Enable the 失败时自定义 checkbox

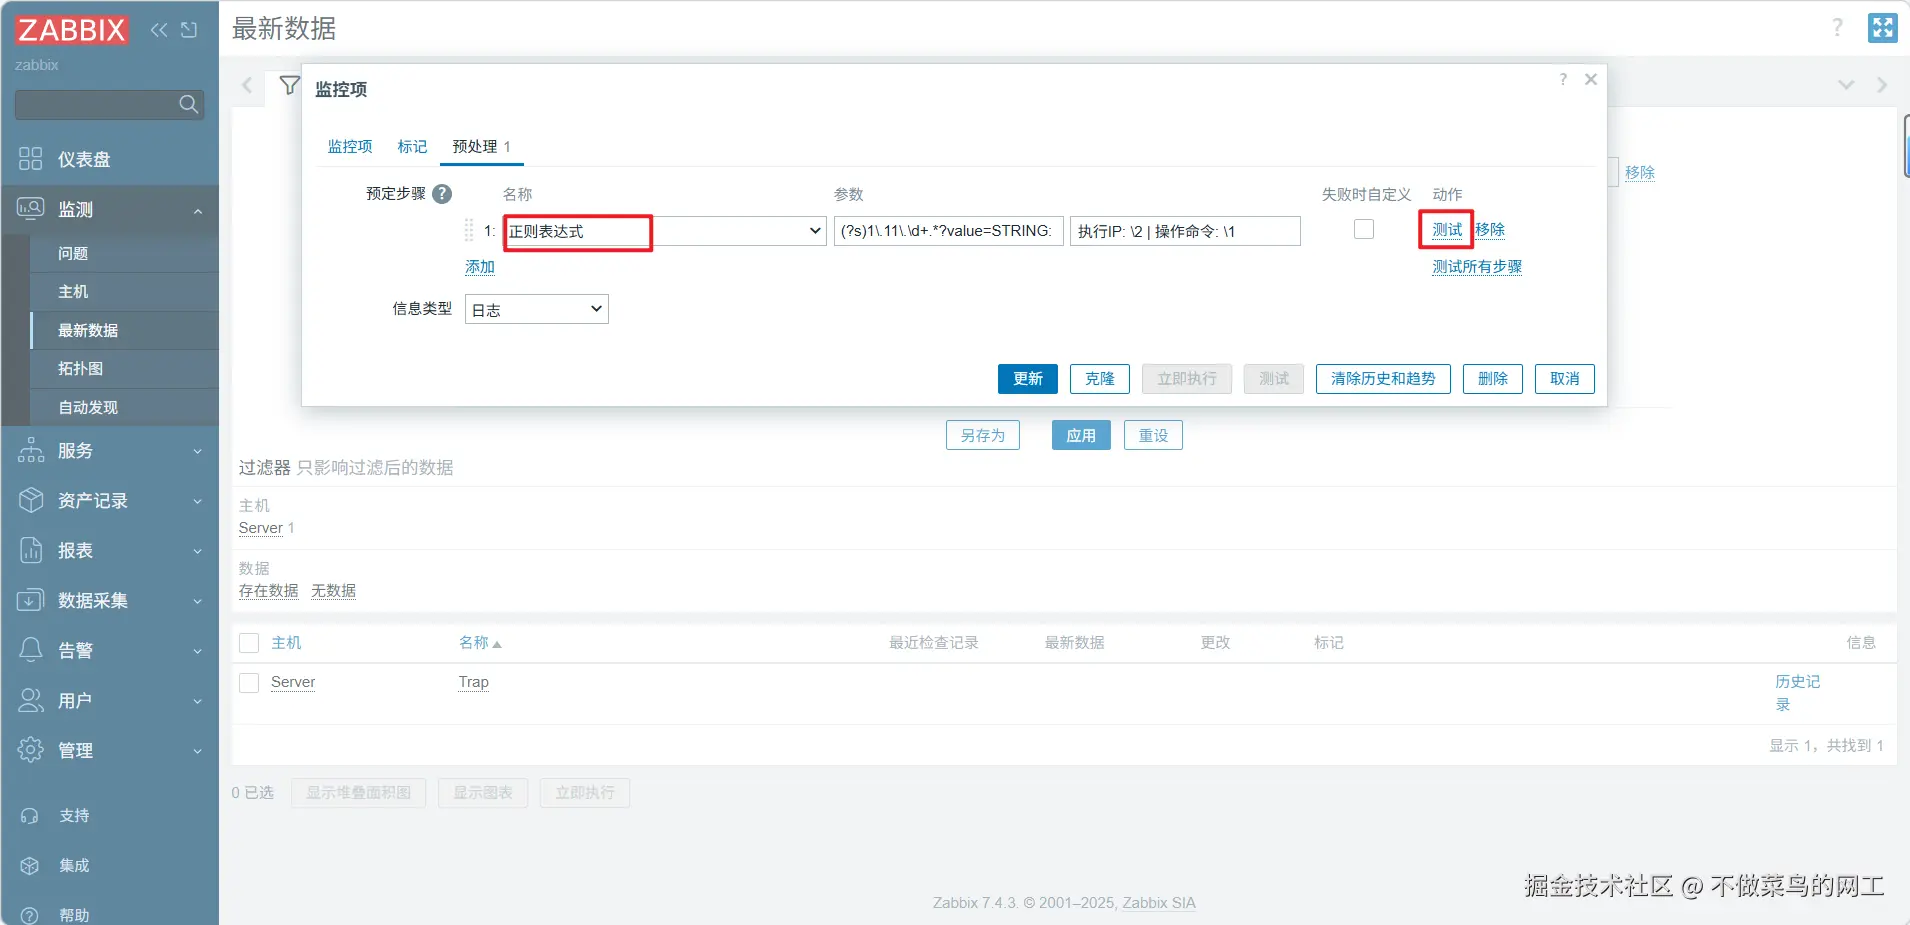point(1364,230)
